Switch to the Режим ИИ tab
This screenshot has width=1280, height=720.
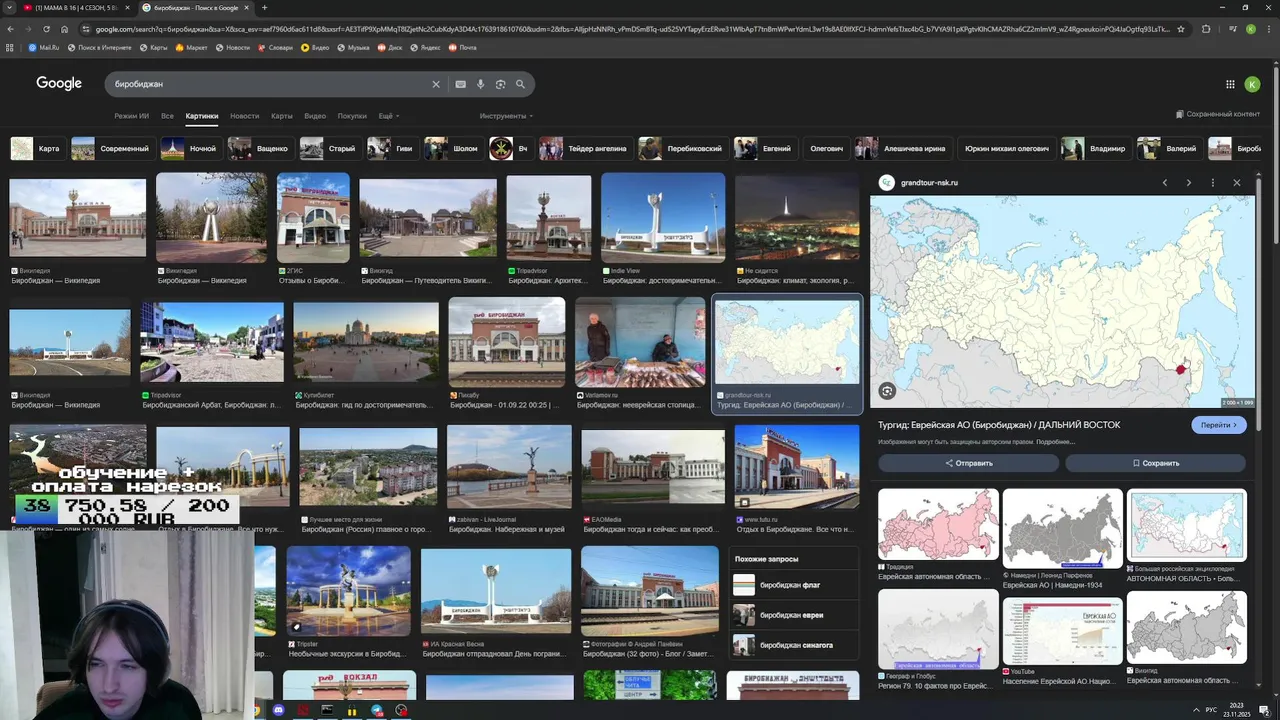point(131,116)
